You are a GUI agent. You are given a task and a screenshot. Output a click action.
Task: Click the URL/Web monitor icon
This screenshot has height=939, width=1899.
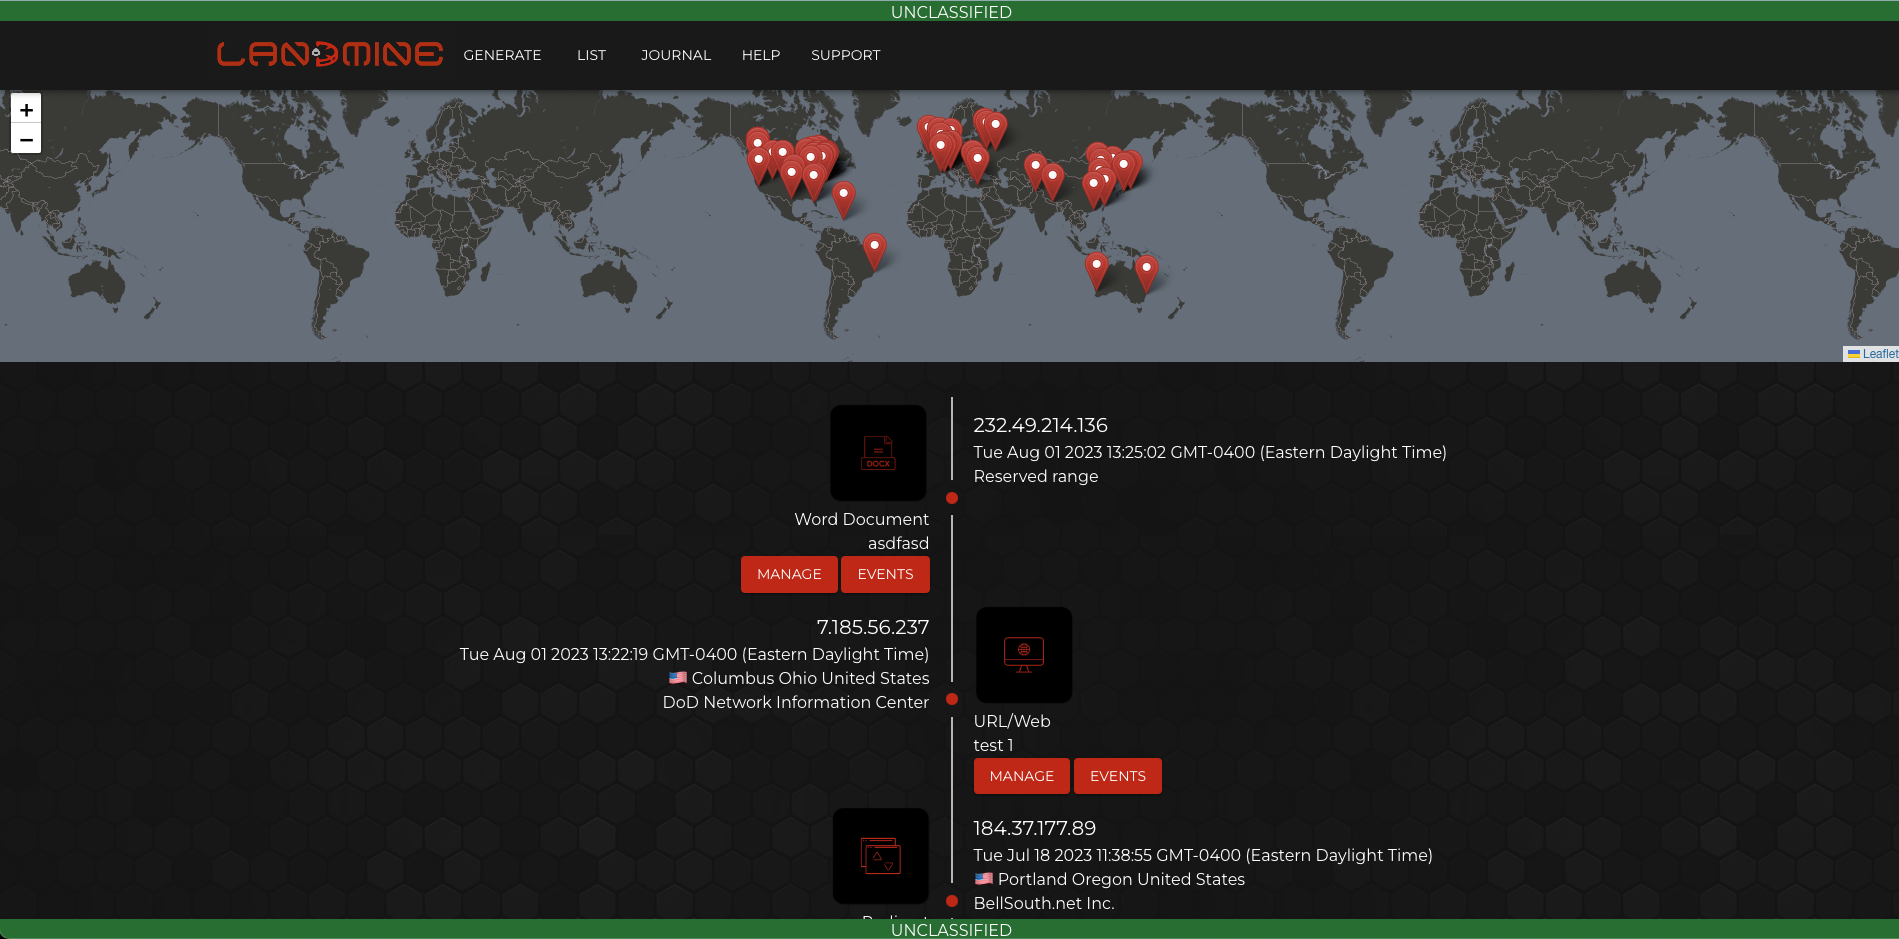(x=1023, y=655)
